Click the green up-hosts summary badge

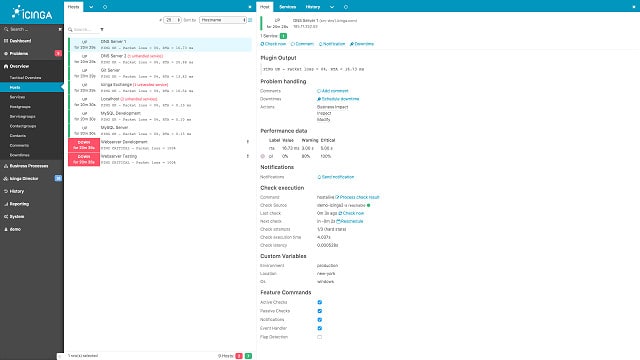click(x=248, y=356)
